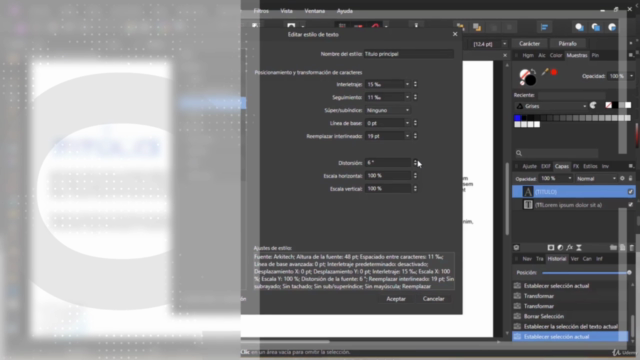Click the Escala vertical stepper arrows

pos(415,189)
